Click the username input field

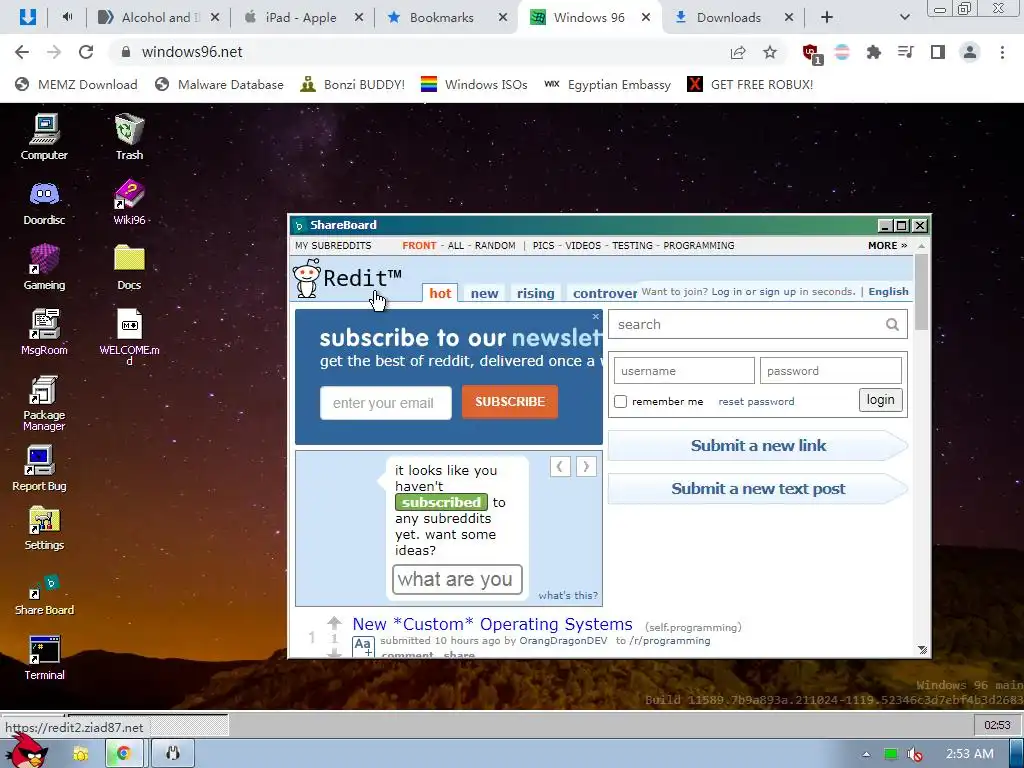tap(684, 371)
